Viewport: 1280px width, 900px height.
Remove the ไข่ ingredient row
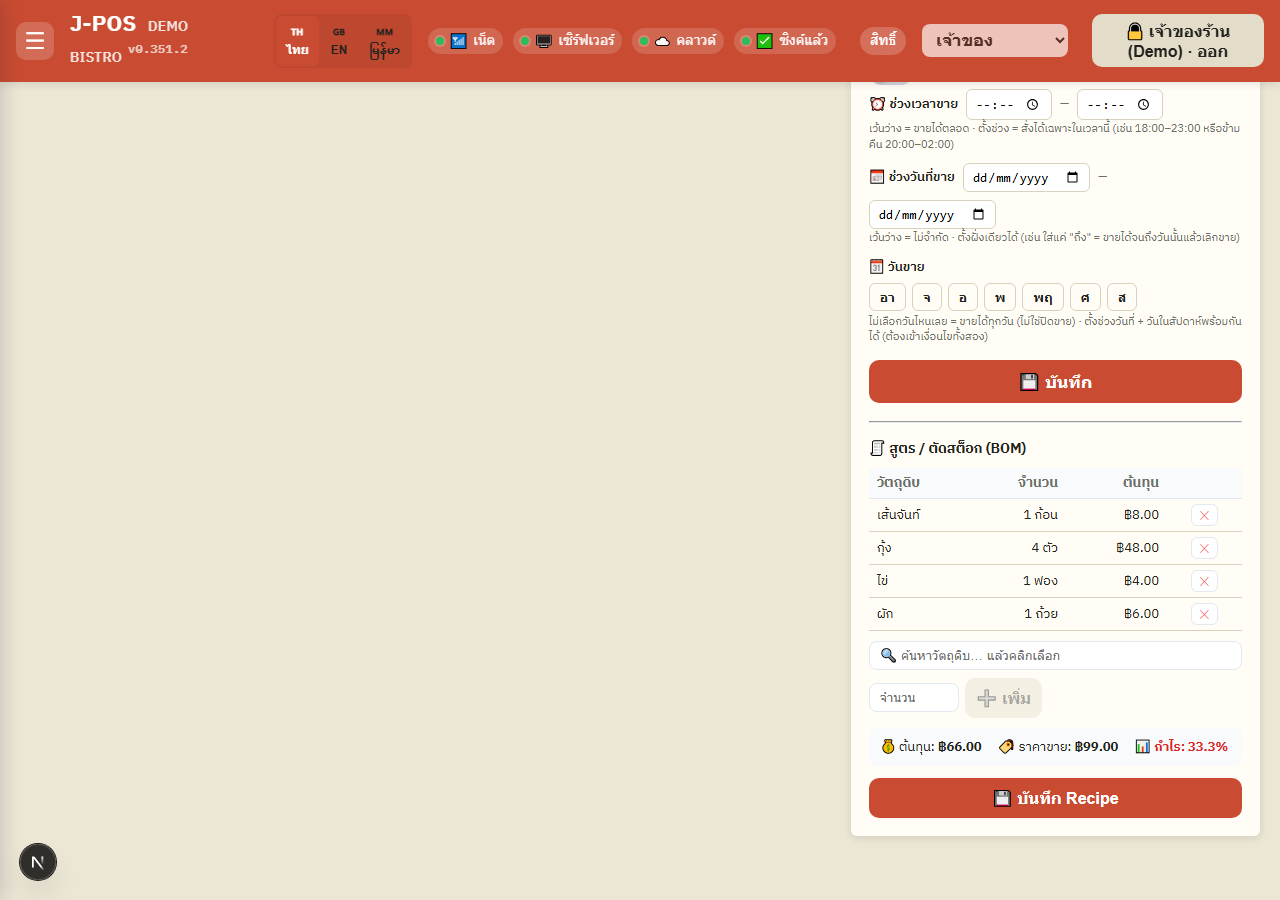[1204, 581]
